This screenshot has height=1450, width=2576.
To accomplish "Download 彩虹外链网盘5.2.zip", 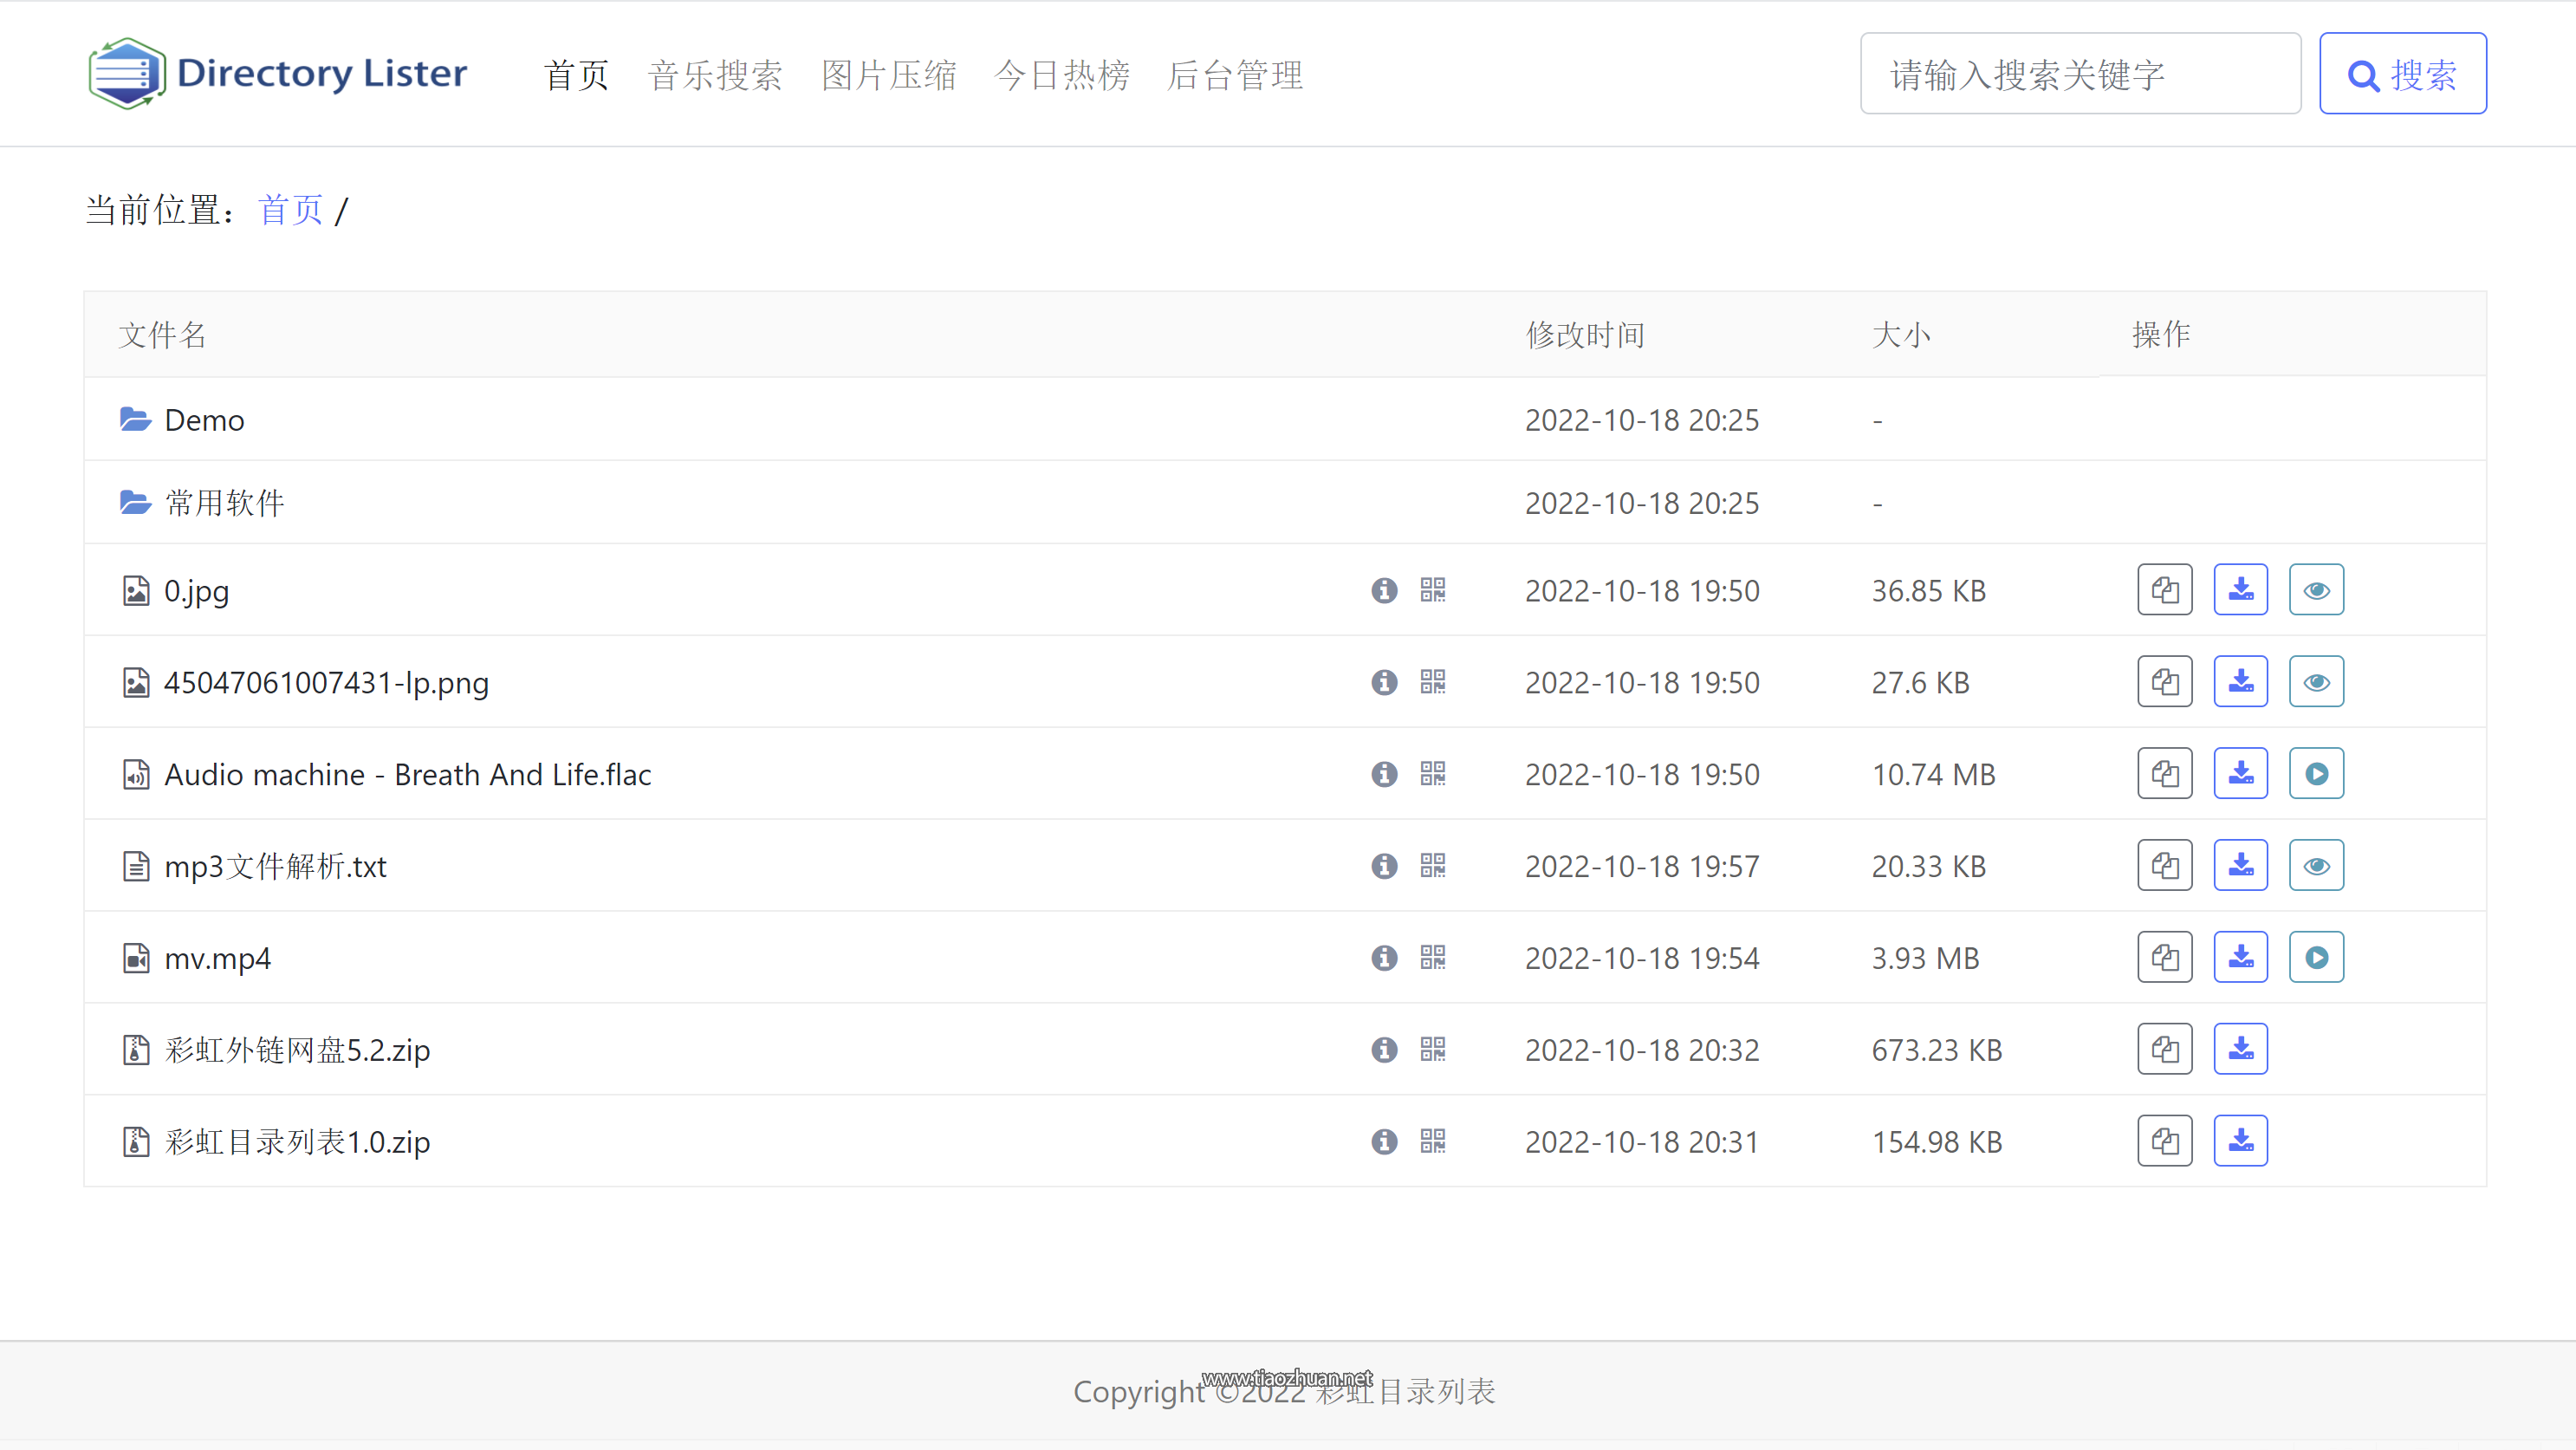I will click(x=2240, y=1050).
